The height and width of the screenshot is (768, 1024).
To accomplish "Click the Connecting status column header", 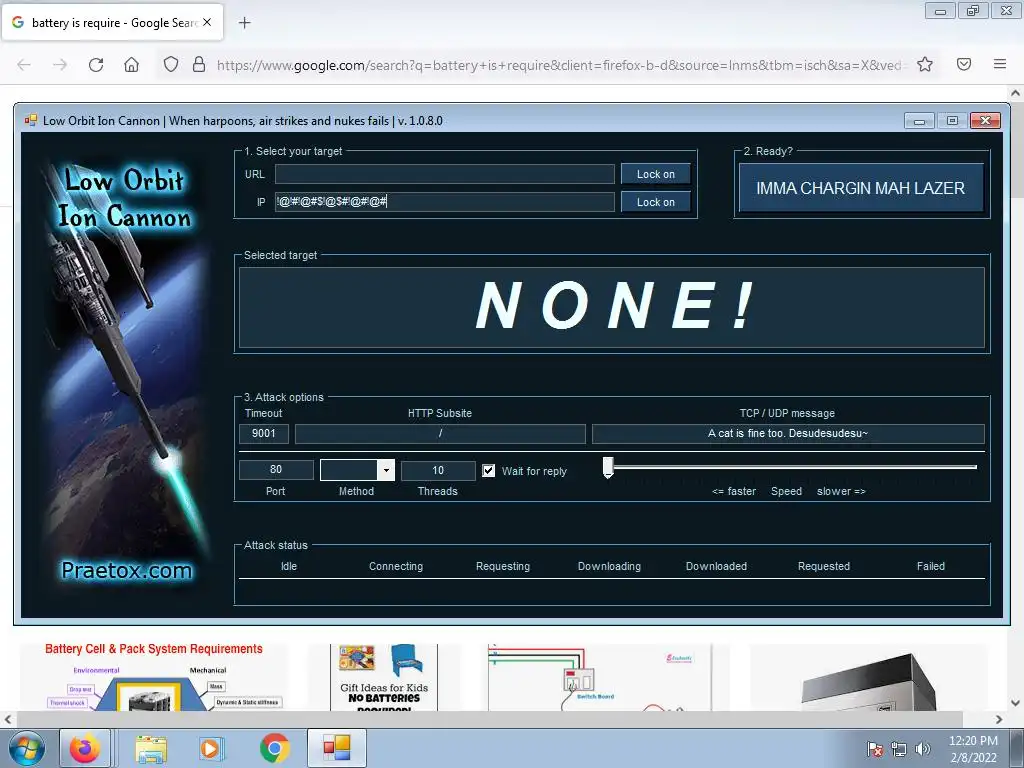I will [396, 566].
